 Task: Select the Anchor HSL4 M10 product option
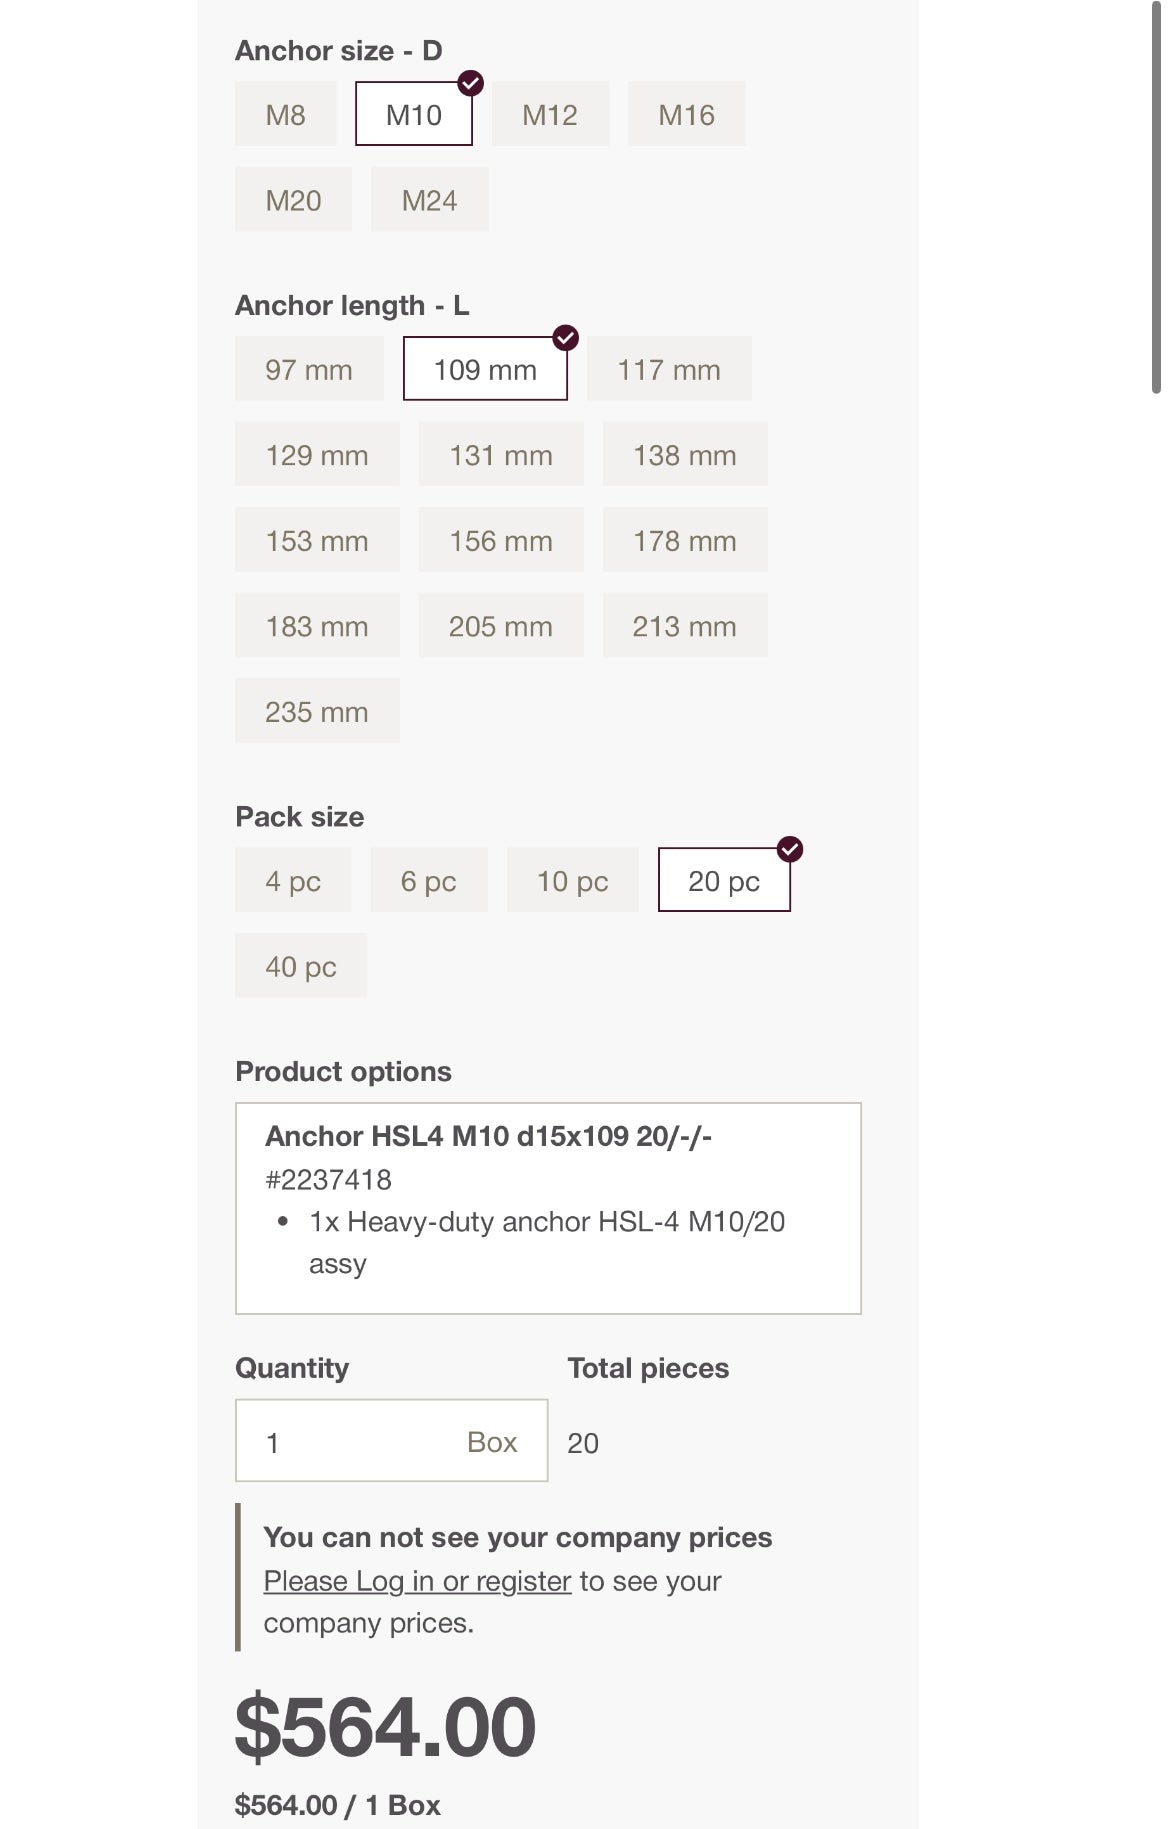click(x=547, y=1208)
